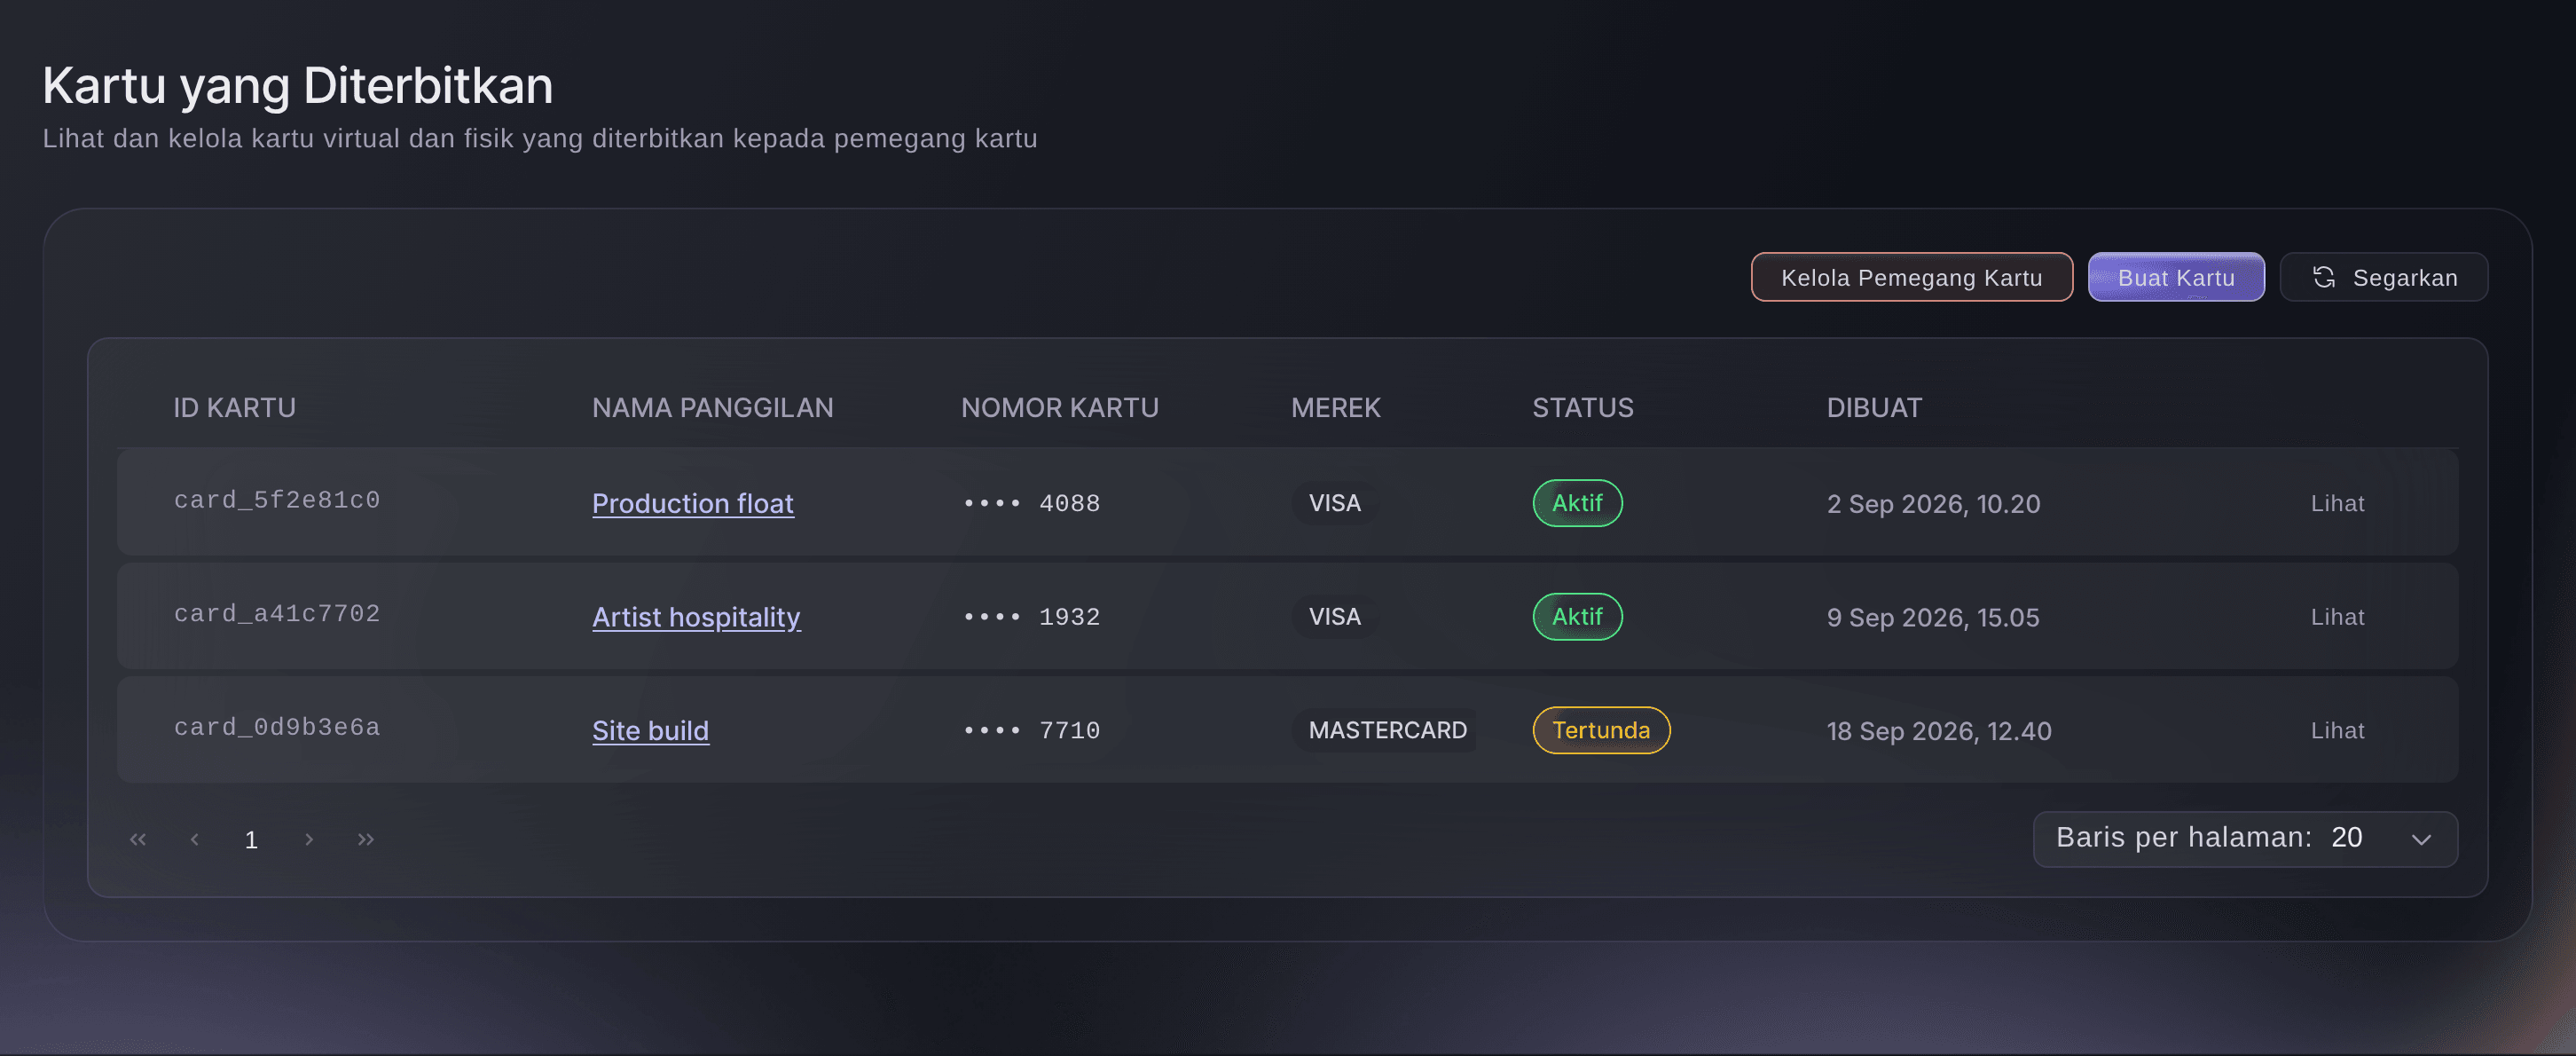Click Lihat for card ending 1932

(2337, 617)
